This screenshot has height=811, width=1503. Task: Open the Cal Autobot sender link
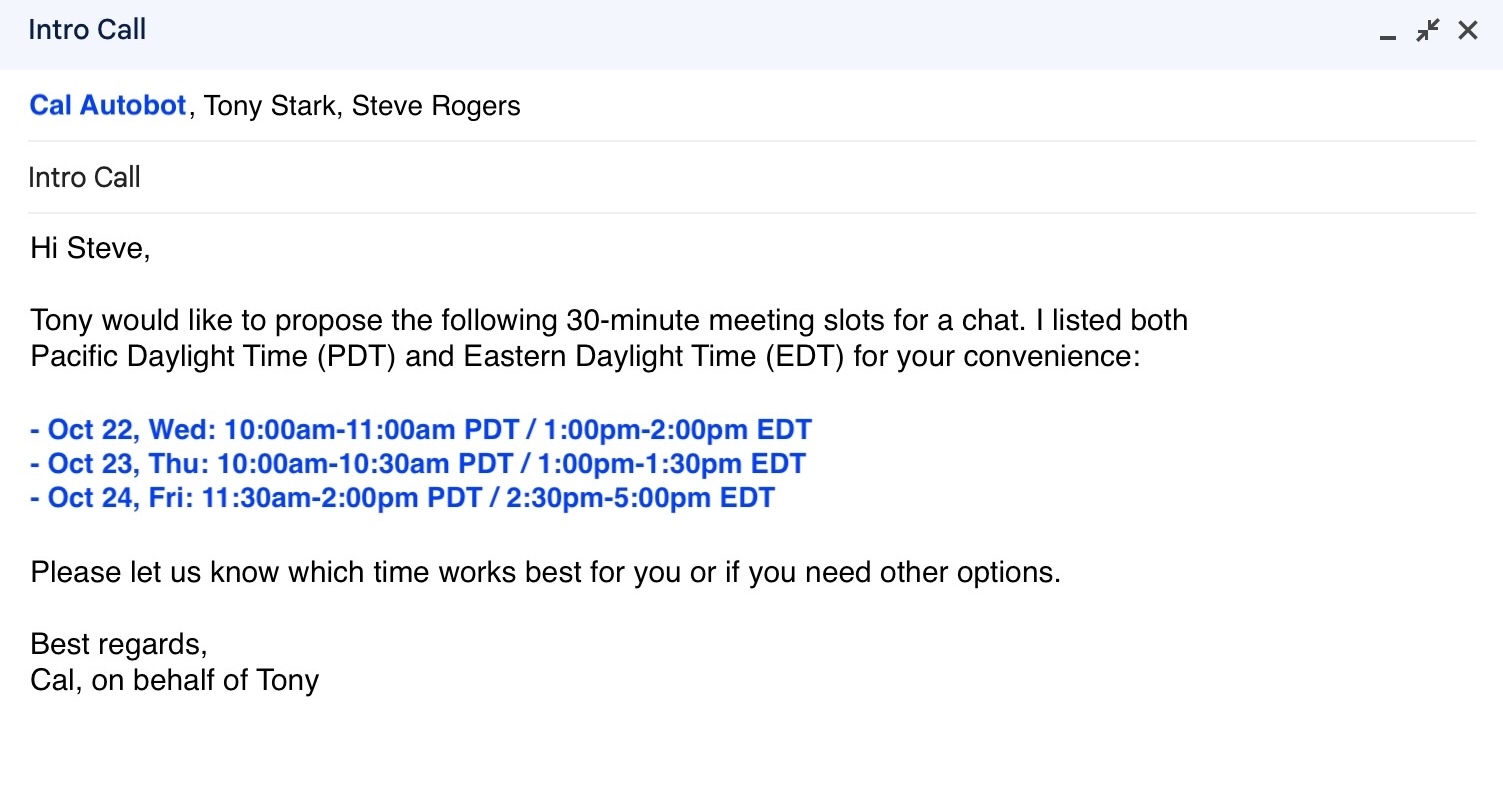coord(107,105)
